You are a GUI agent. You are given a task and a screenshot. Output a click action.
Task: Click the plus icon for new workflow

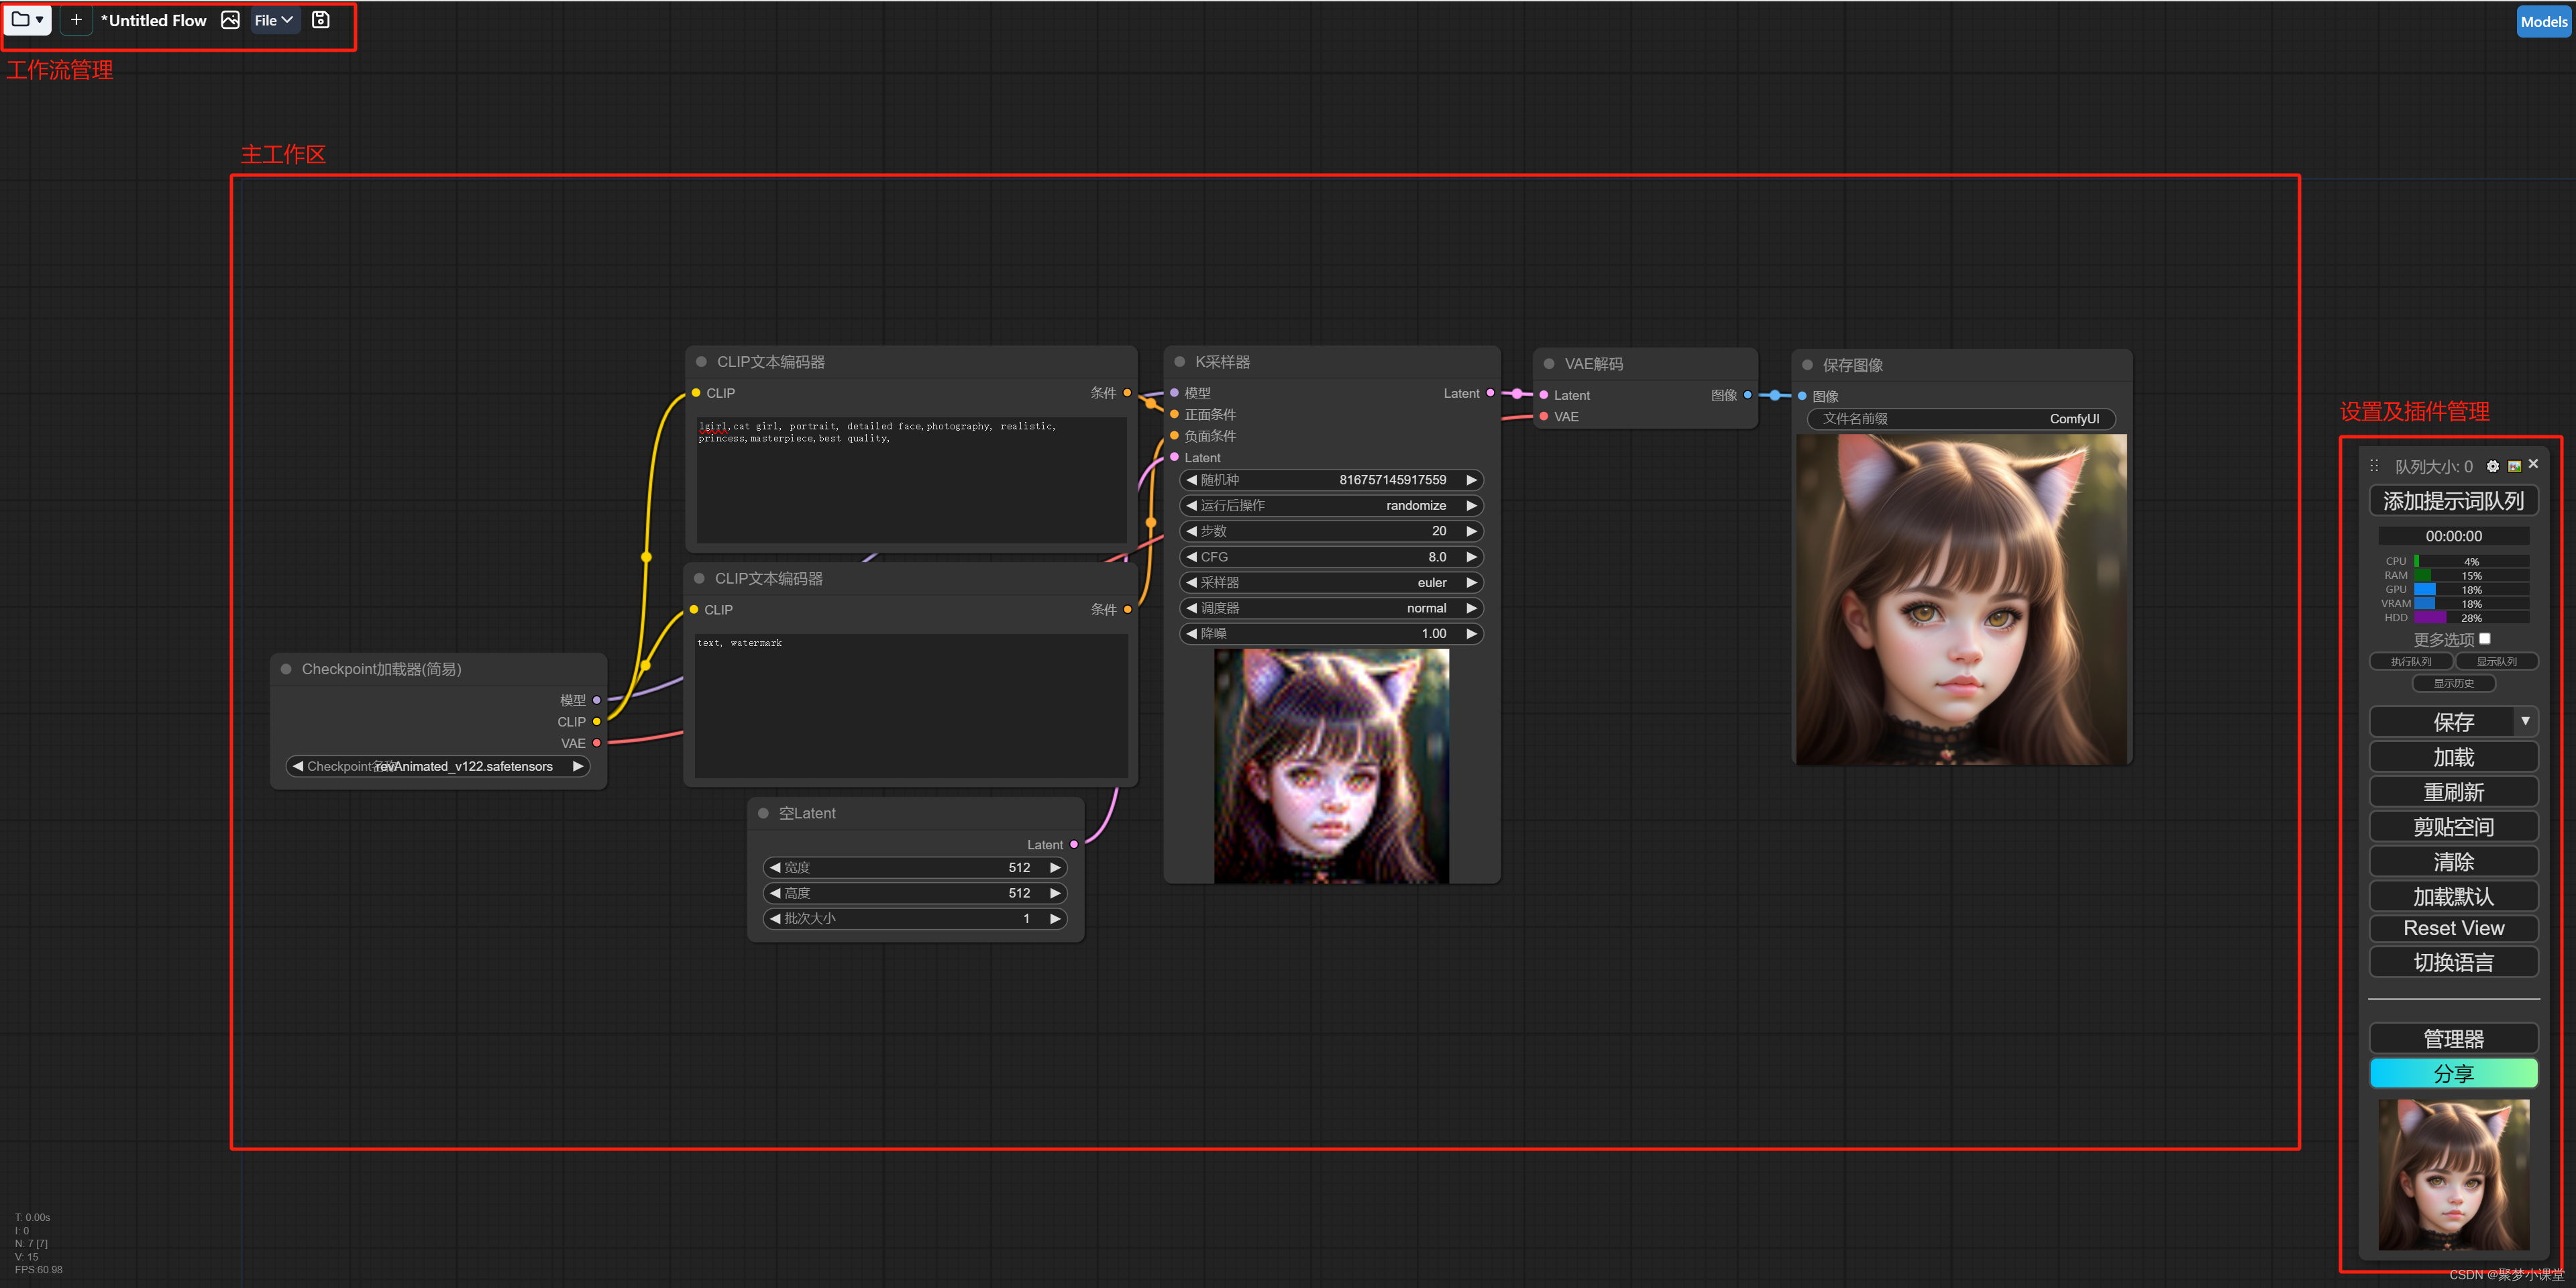[x=76, y=20]
